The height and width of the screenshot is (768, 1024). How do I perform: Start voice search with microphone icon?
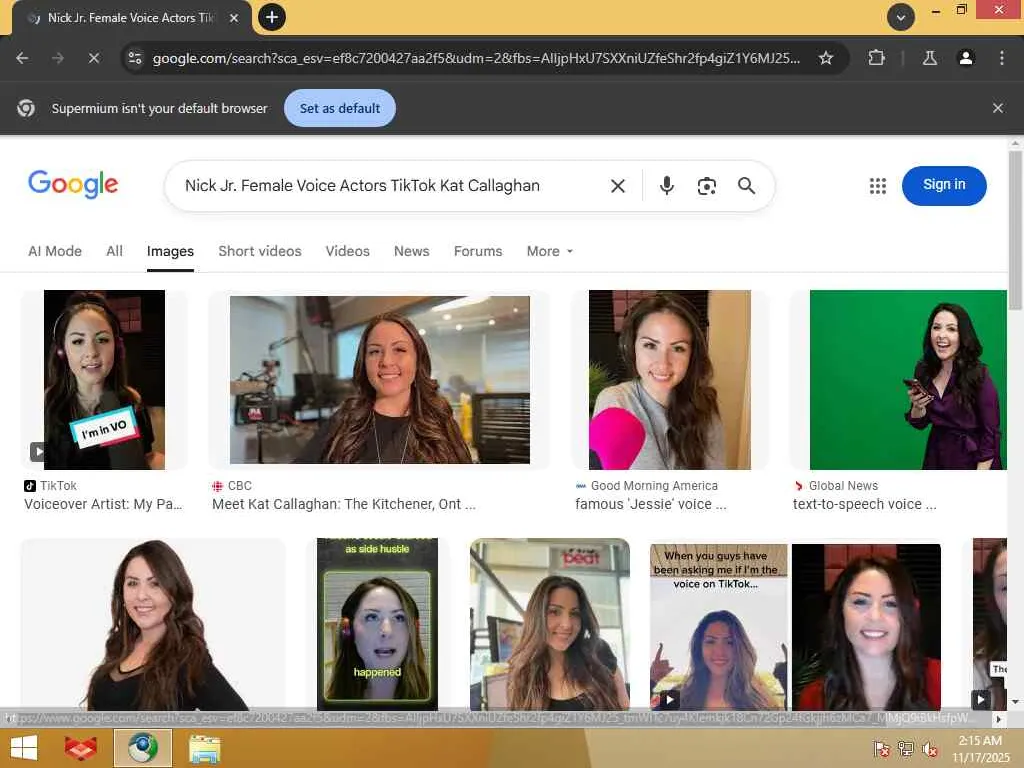coord(667,186)
